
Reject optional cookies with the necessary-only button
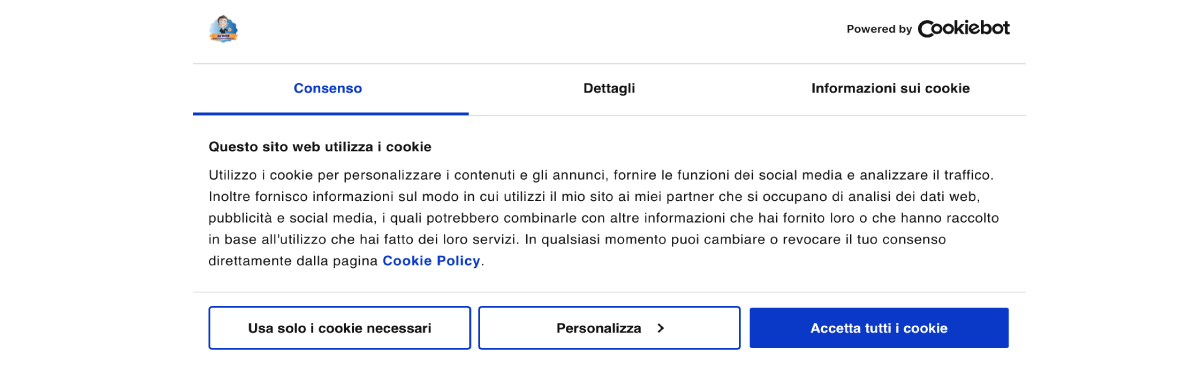click(340, 328)
